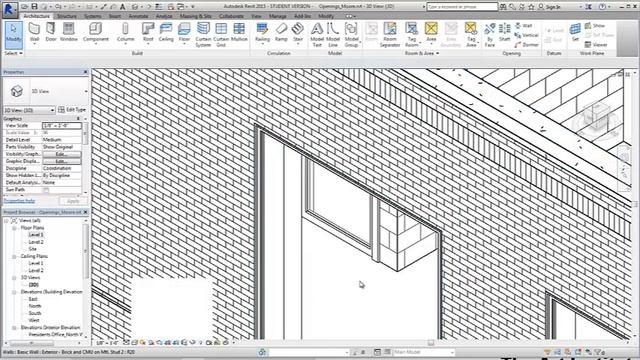Collapse the Graphics properties section

[78, 118]
